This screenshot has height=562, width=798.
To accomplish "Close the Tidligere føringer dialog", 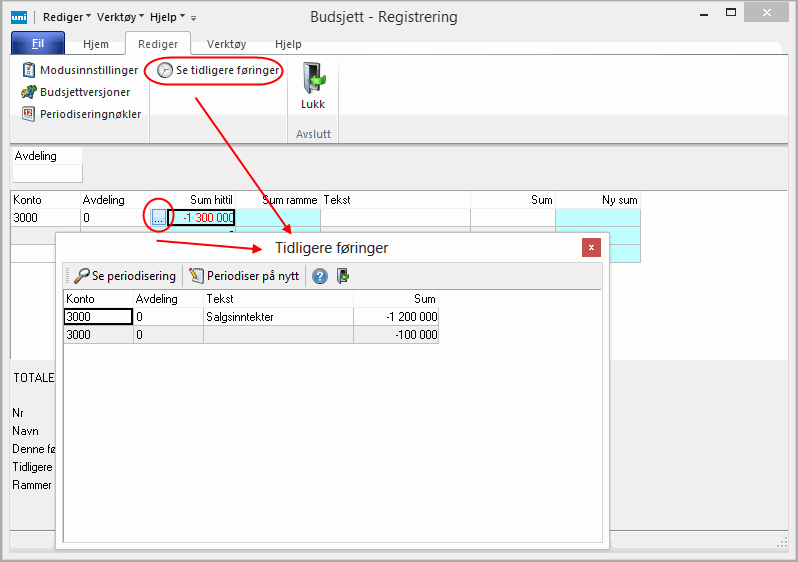I will point(591,247).
